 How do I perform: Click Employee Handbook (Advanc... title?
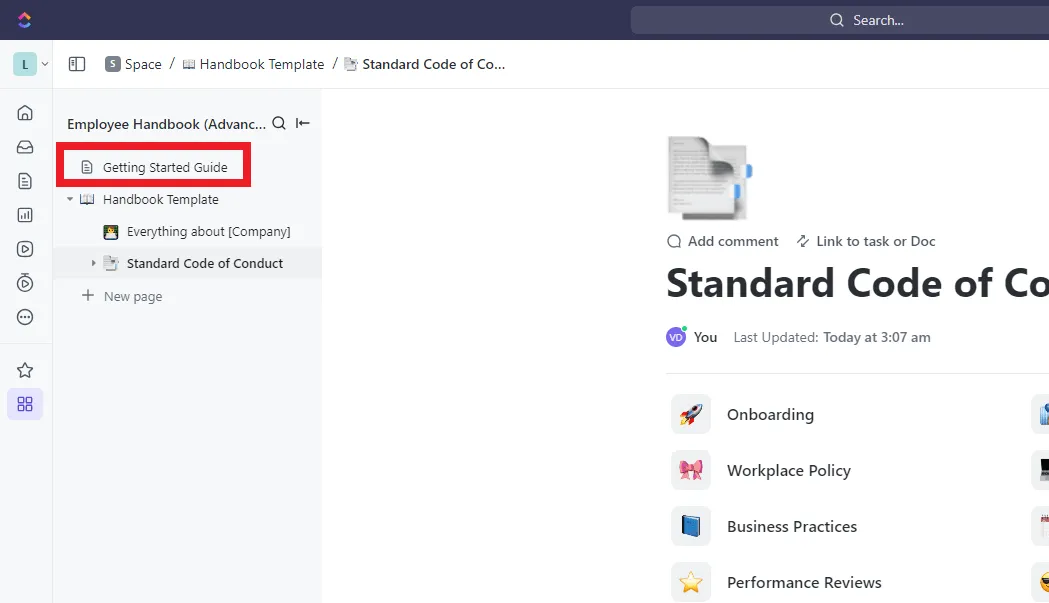click(167, 124)
